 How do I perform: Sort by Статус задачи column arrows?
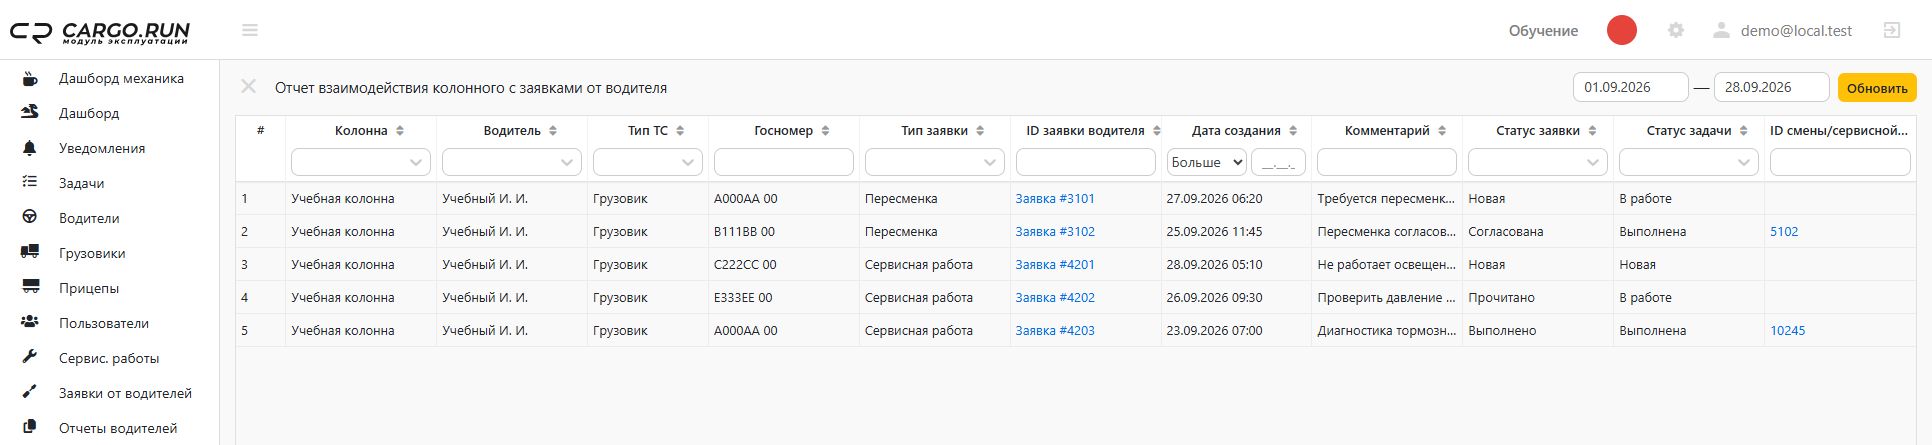click(1744, 131)
